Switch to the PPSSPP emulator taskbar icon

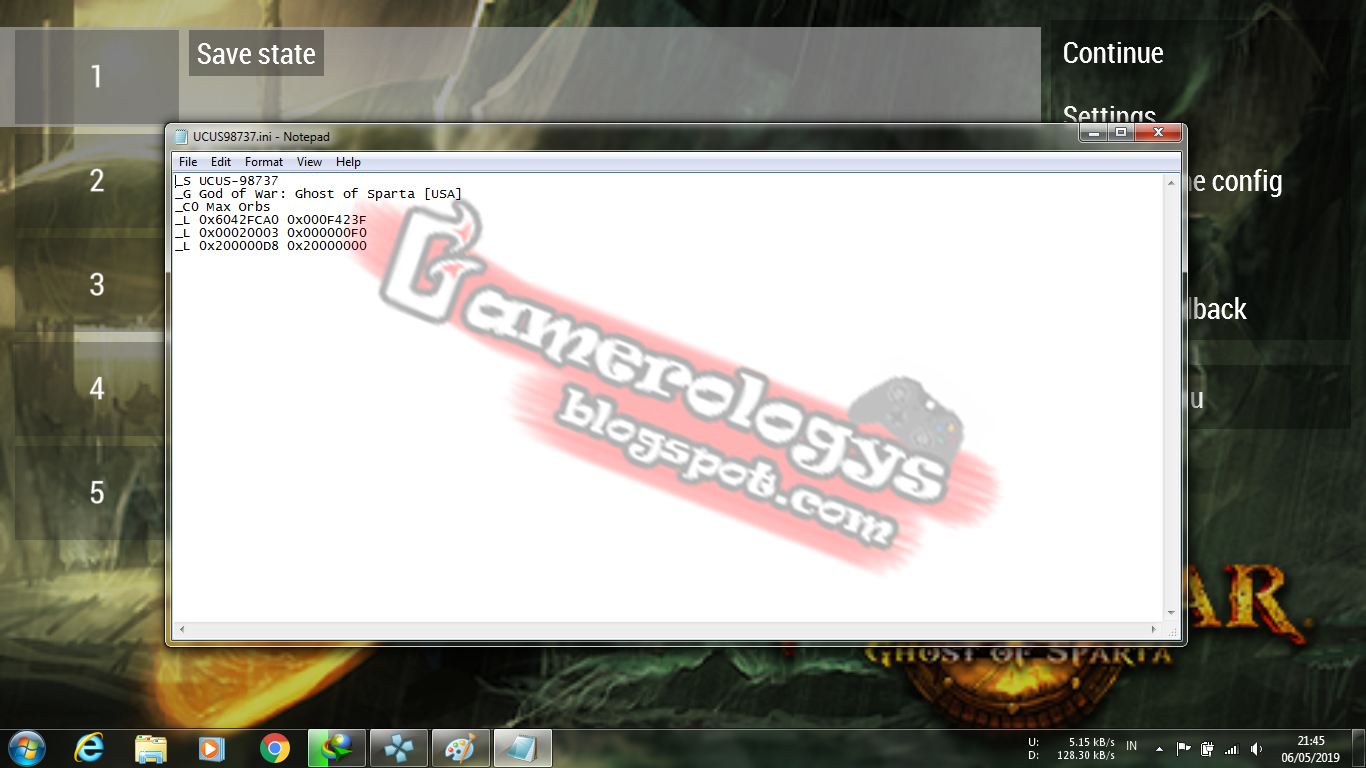[x=399, y=747]
